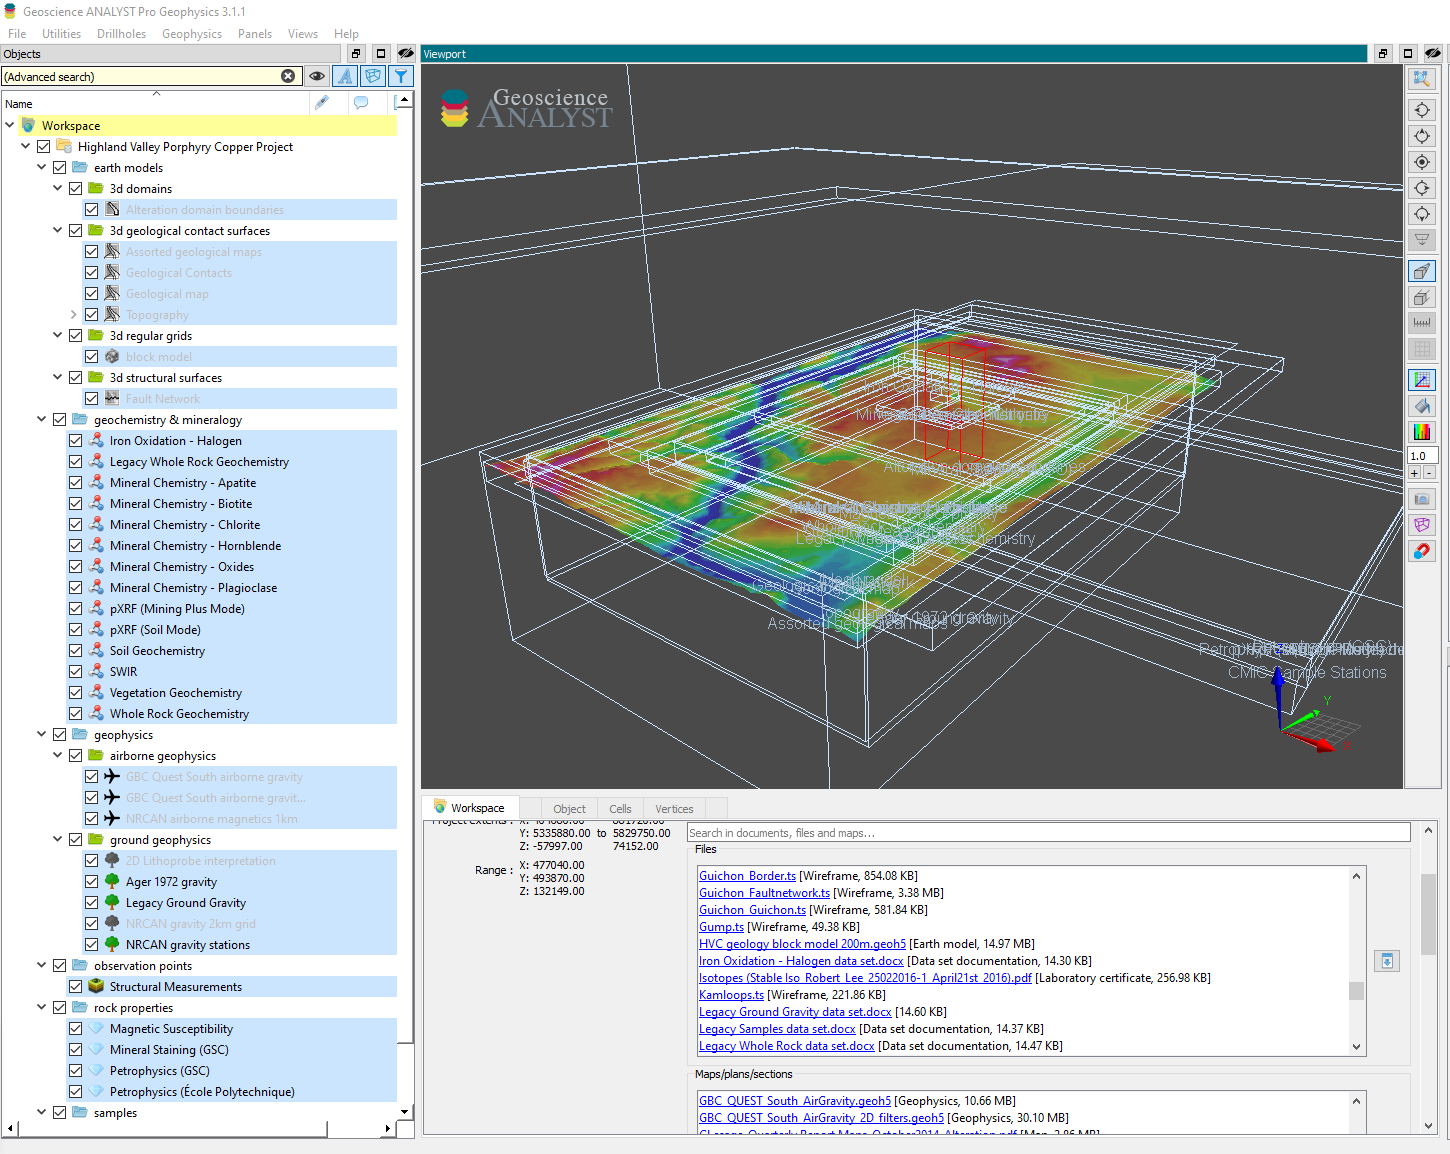The height and width of the screenshot is (1154, 1450).
Task: Uncheck the SWIR checkbox
Action: (x=76, y=672)
